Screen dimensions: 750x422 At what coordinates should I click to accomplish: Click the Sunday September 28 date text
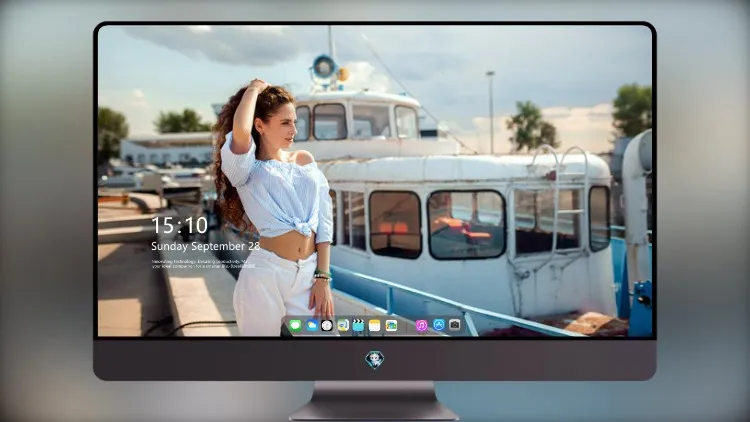pos(206,246)
